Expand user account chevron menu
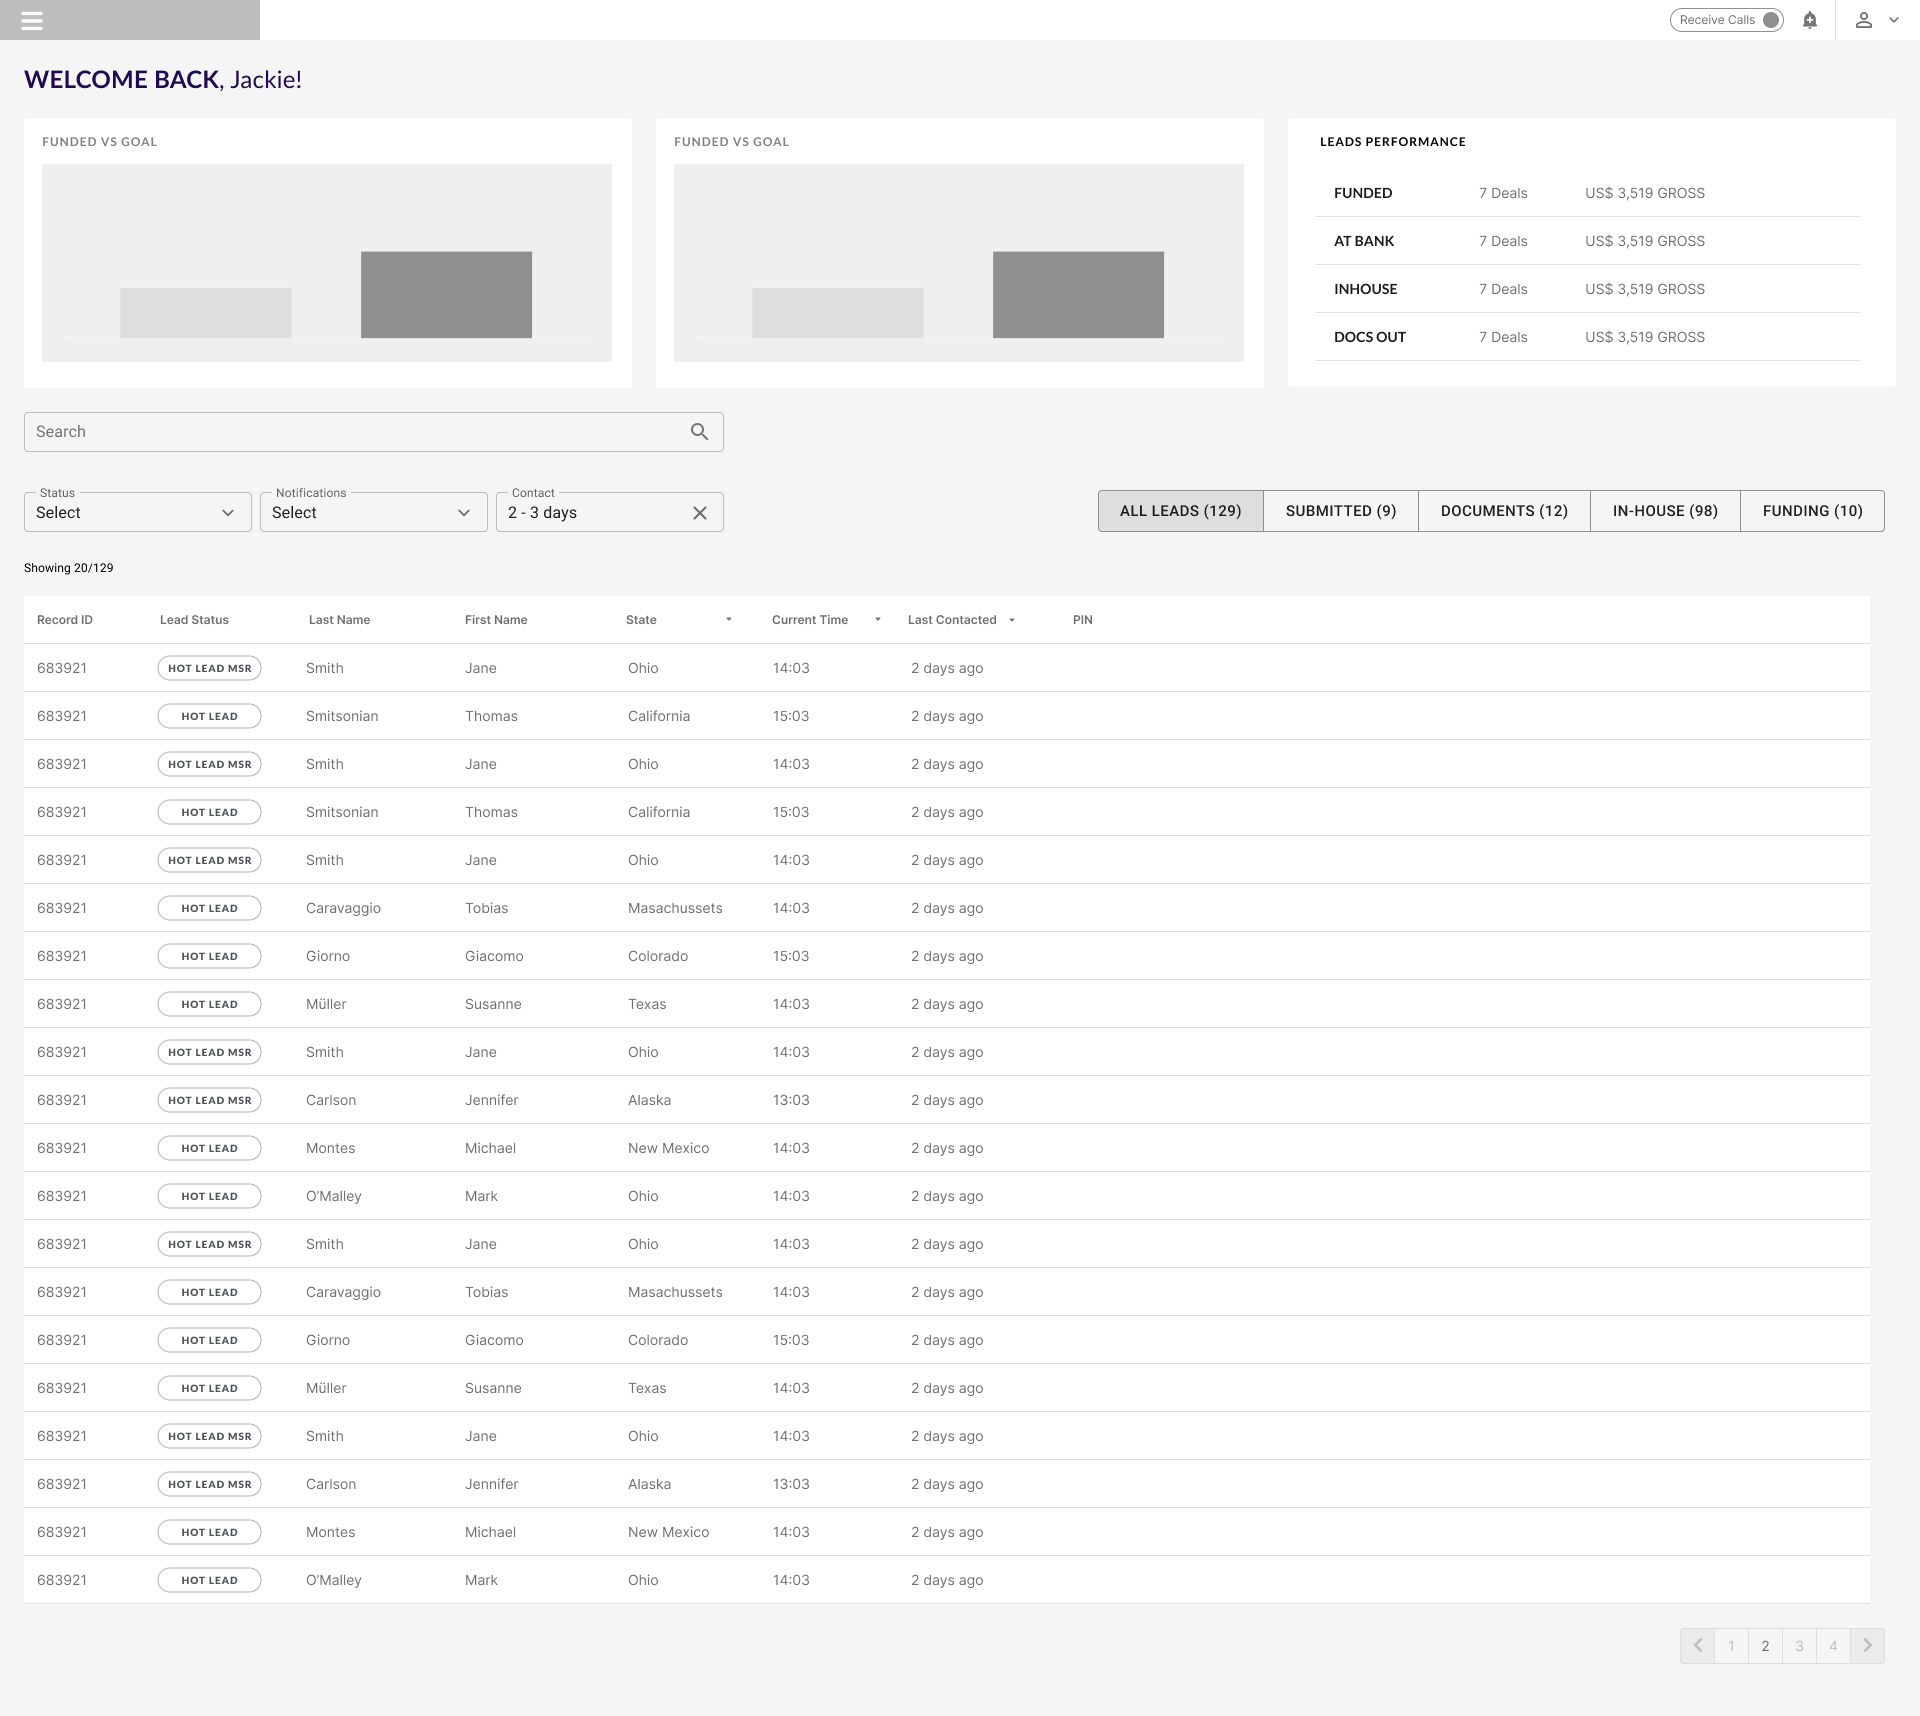The image size is (1920, 1716). tap(1893, 20)
